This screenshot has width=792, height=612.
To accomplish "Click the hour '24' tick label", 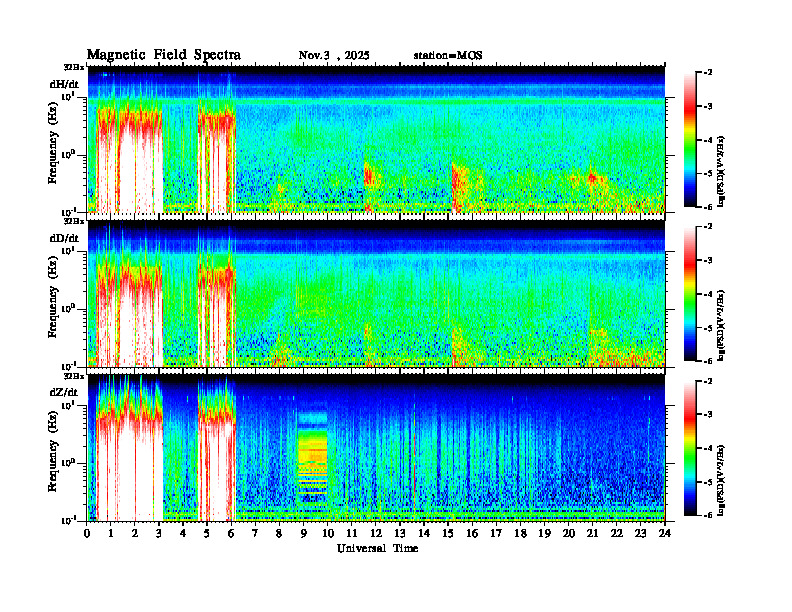I will (x=665, y=533).
